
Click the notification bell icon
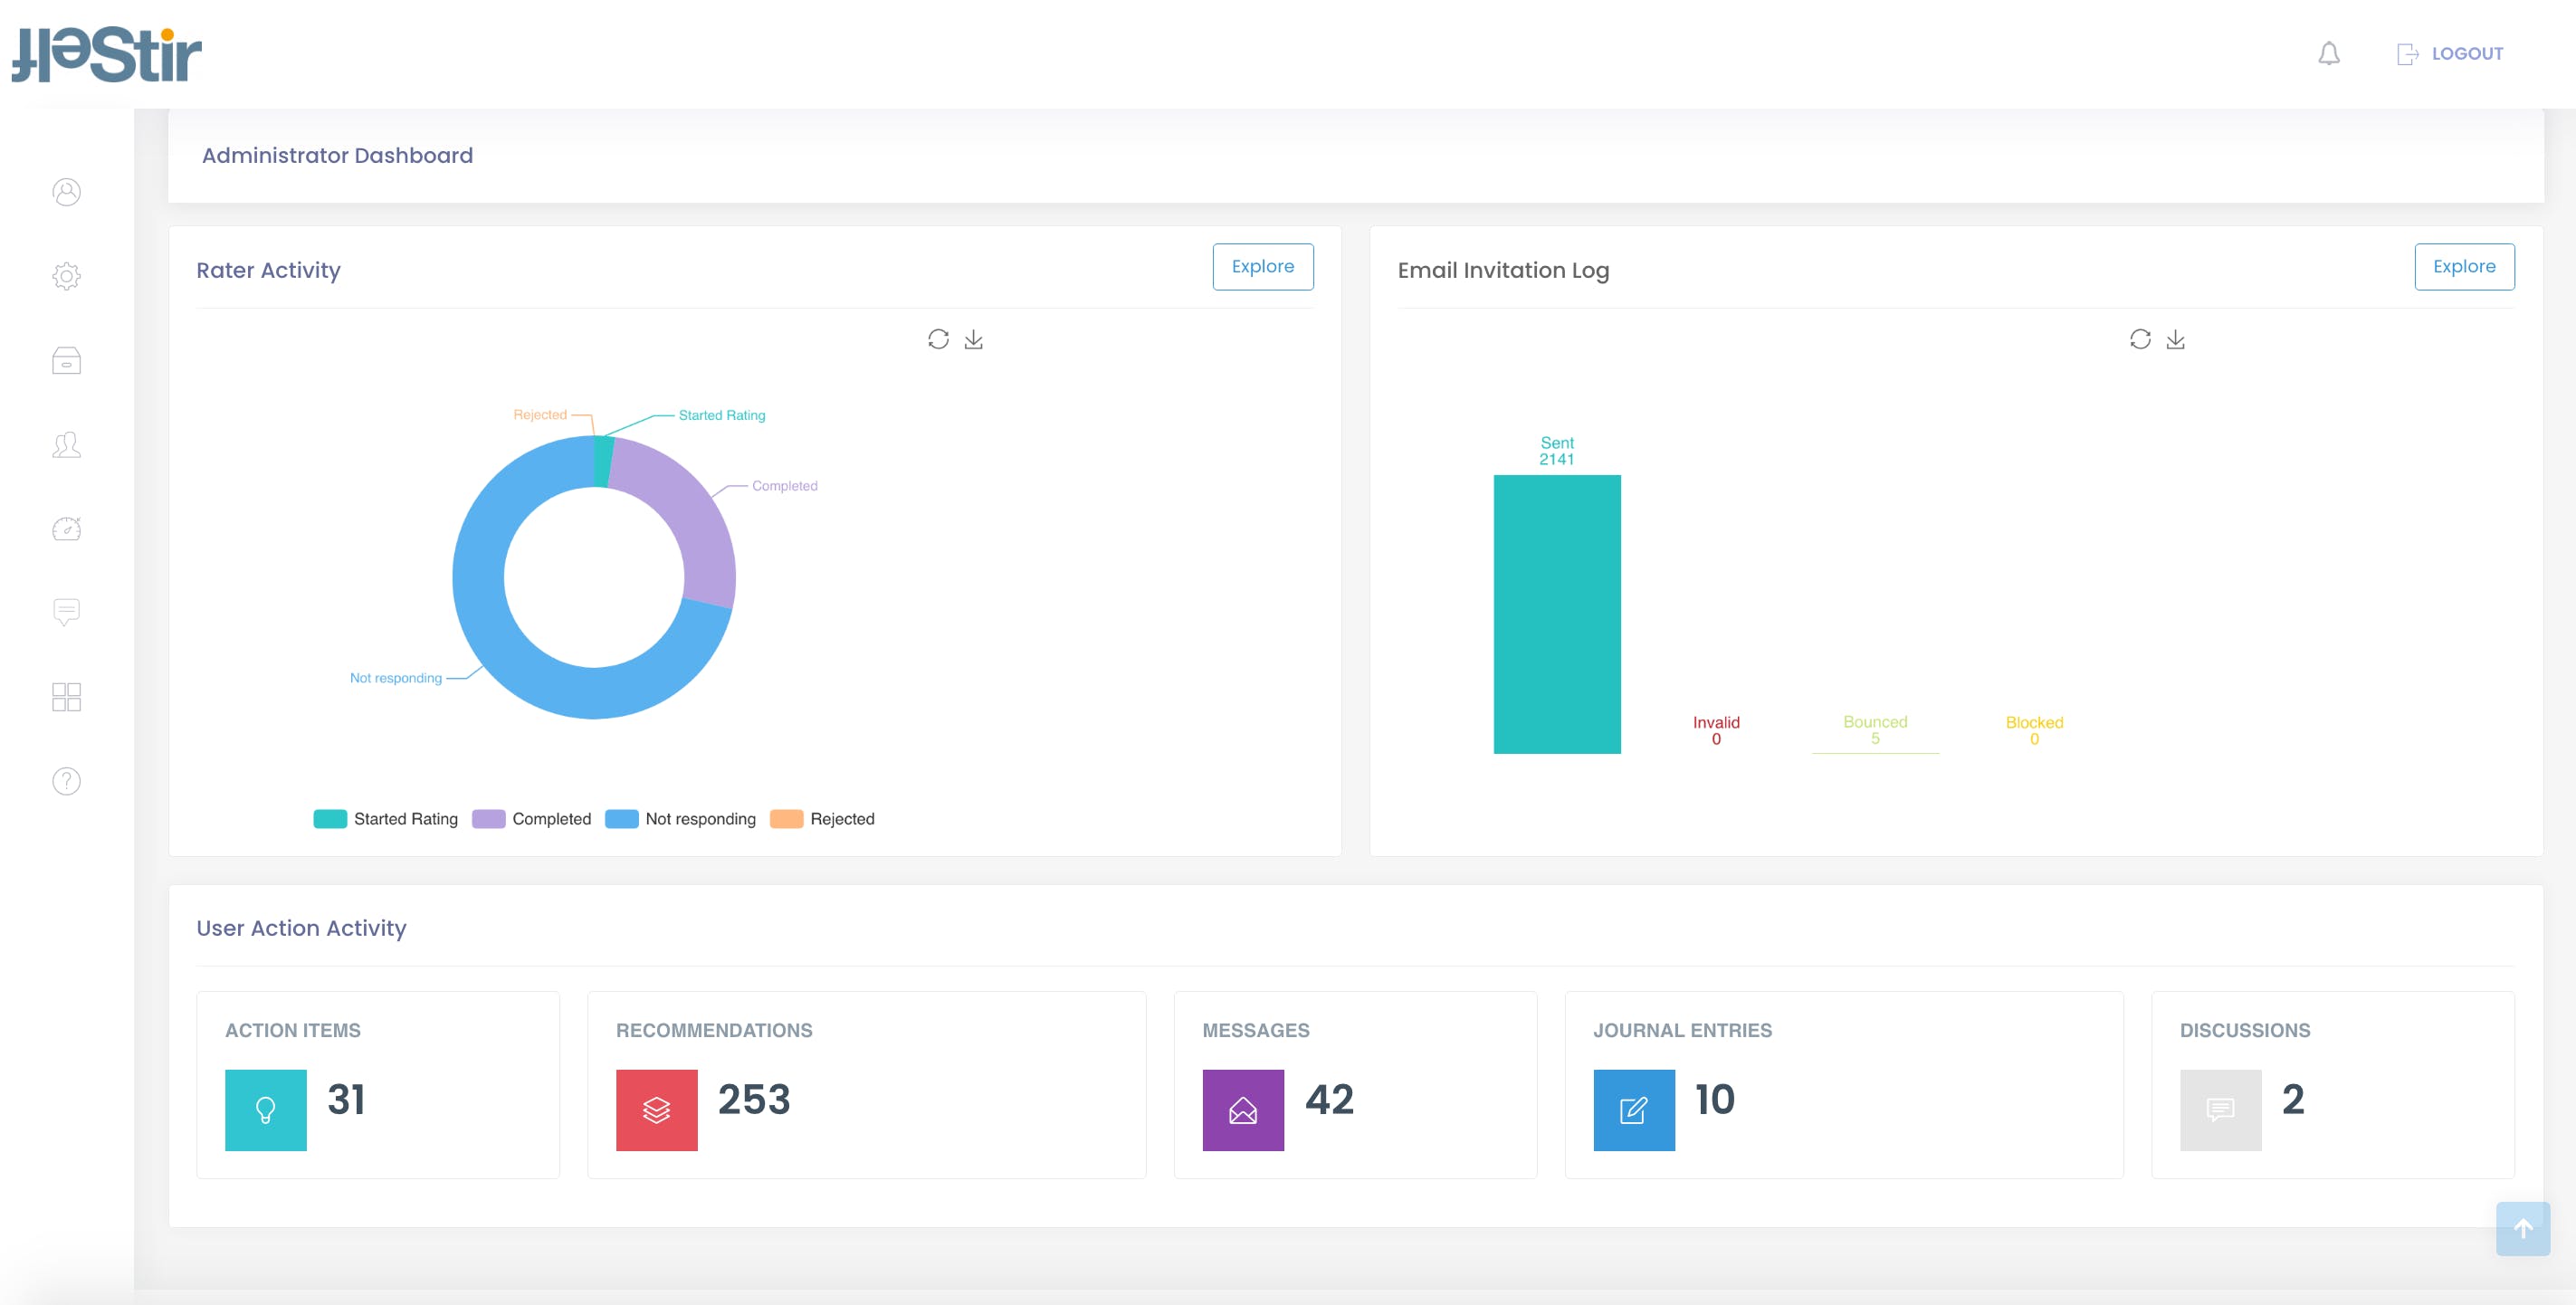(x=2328, y=54)
